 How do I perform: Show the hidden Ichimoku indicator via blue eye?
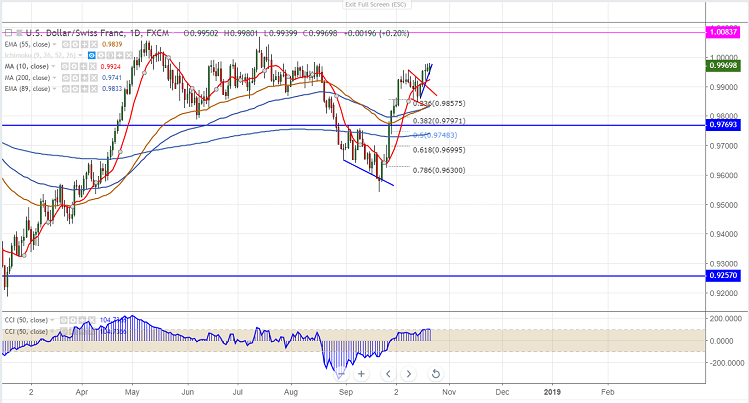(x=92, y=55)
